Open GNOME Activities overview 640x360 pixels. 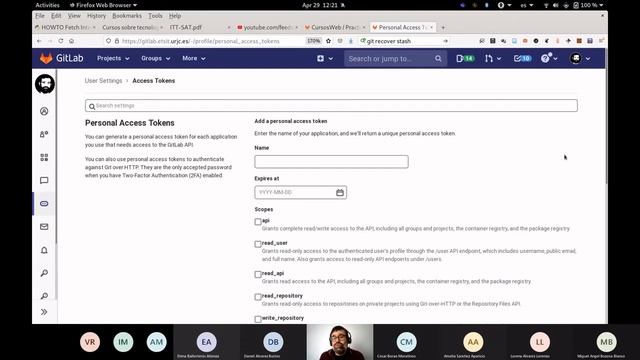coord(47,5)
